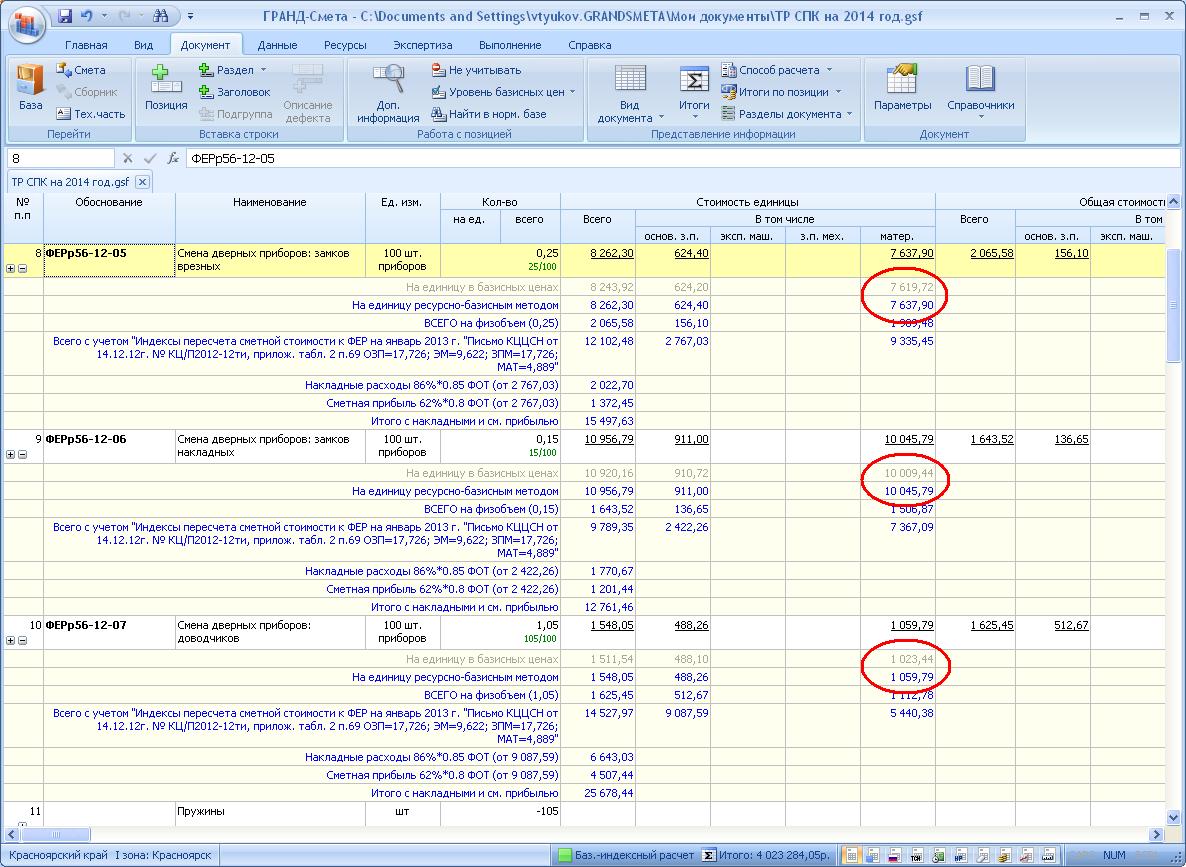Expand the Уровень базисных цен dropdown
1186x867 pixels.
pos(504,92)
